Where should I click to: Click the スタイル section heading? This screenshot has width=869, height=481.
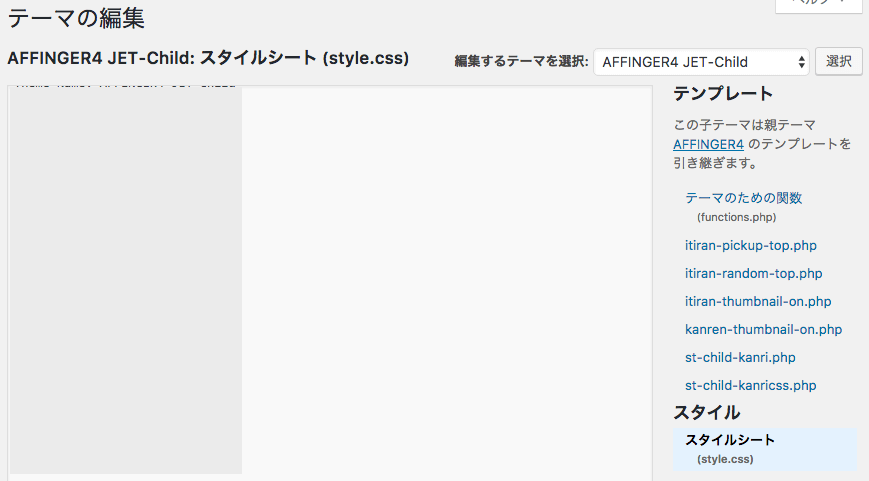(x=707, y=412)
